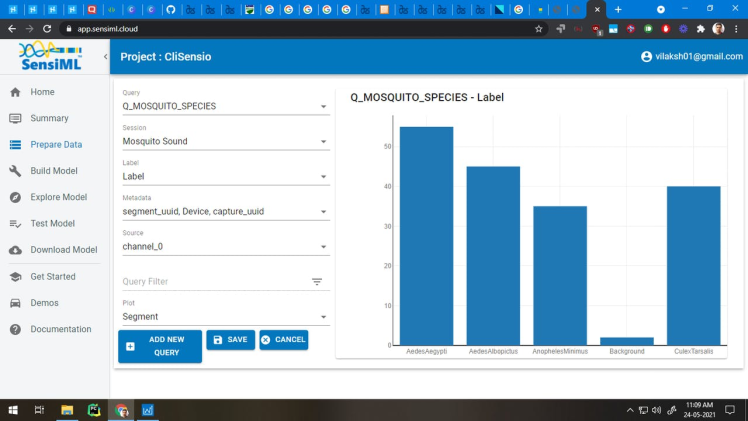Open the Chrome profile avatar

pos(718,29)
